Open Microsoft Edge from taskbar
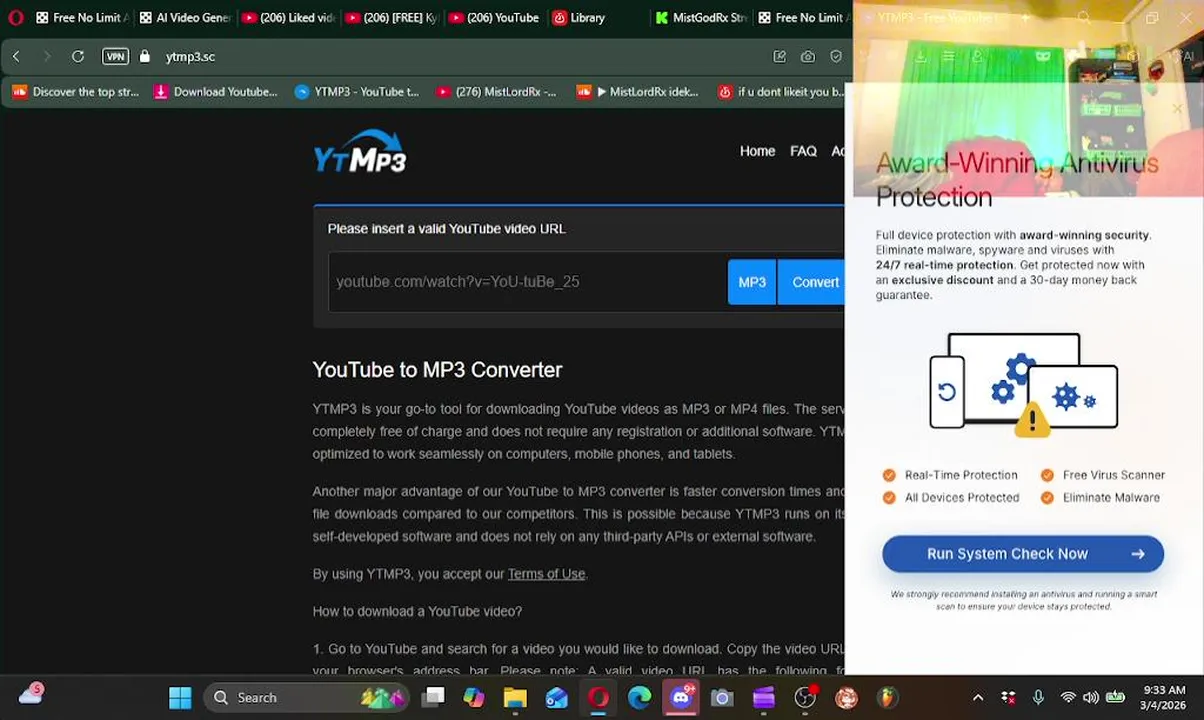Screen dimensions: 1204x720 639,698
